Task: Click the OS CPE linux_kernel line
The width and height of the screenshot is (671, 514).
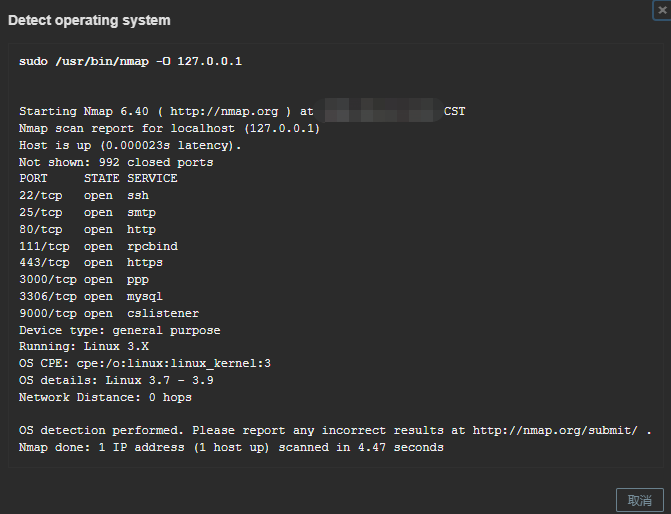Action: click(145, 363)
